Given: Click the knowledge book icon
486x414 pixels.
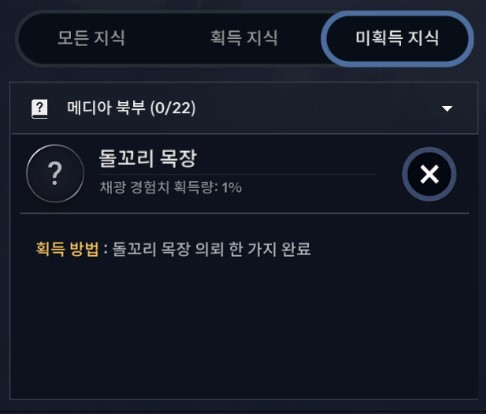Looking at the screenshot, I should click(x=39, y=109).
